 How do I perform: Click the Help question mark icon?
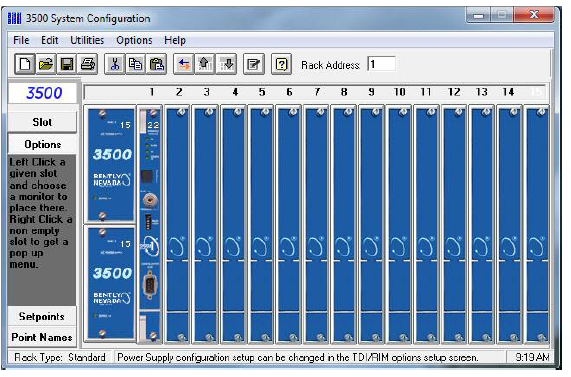pos(281,64)
